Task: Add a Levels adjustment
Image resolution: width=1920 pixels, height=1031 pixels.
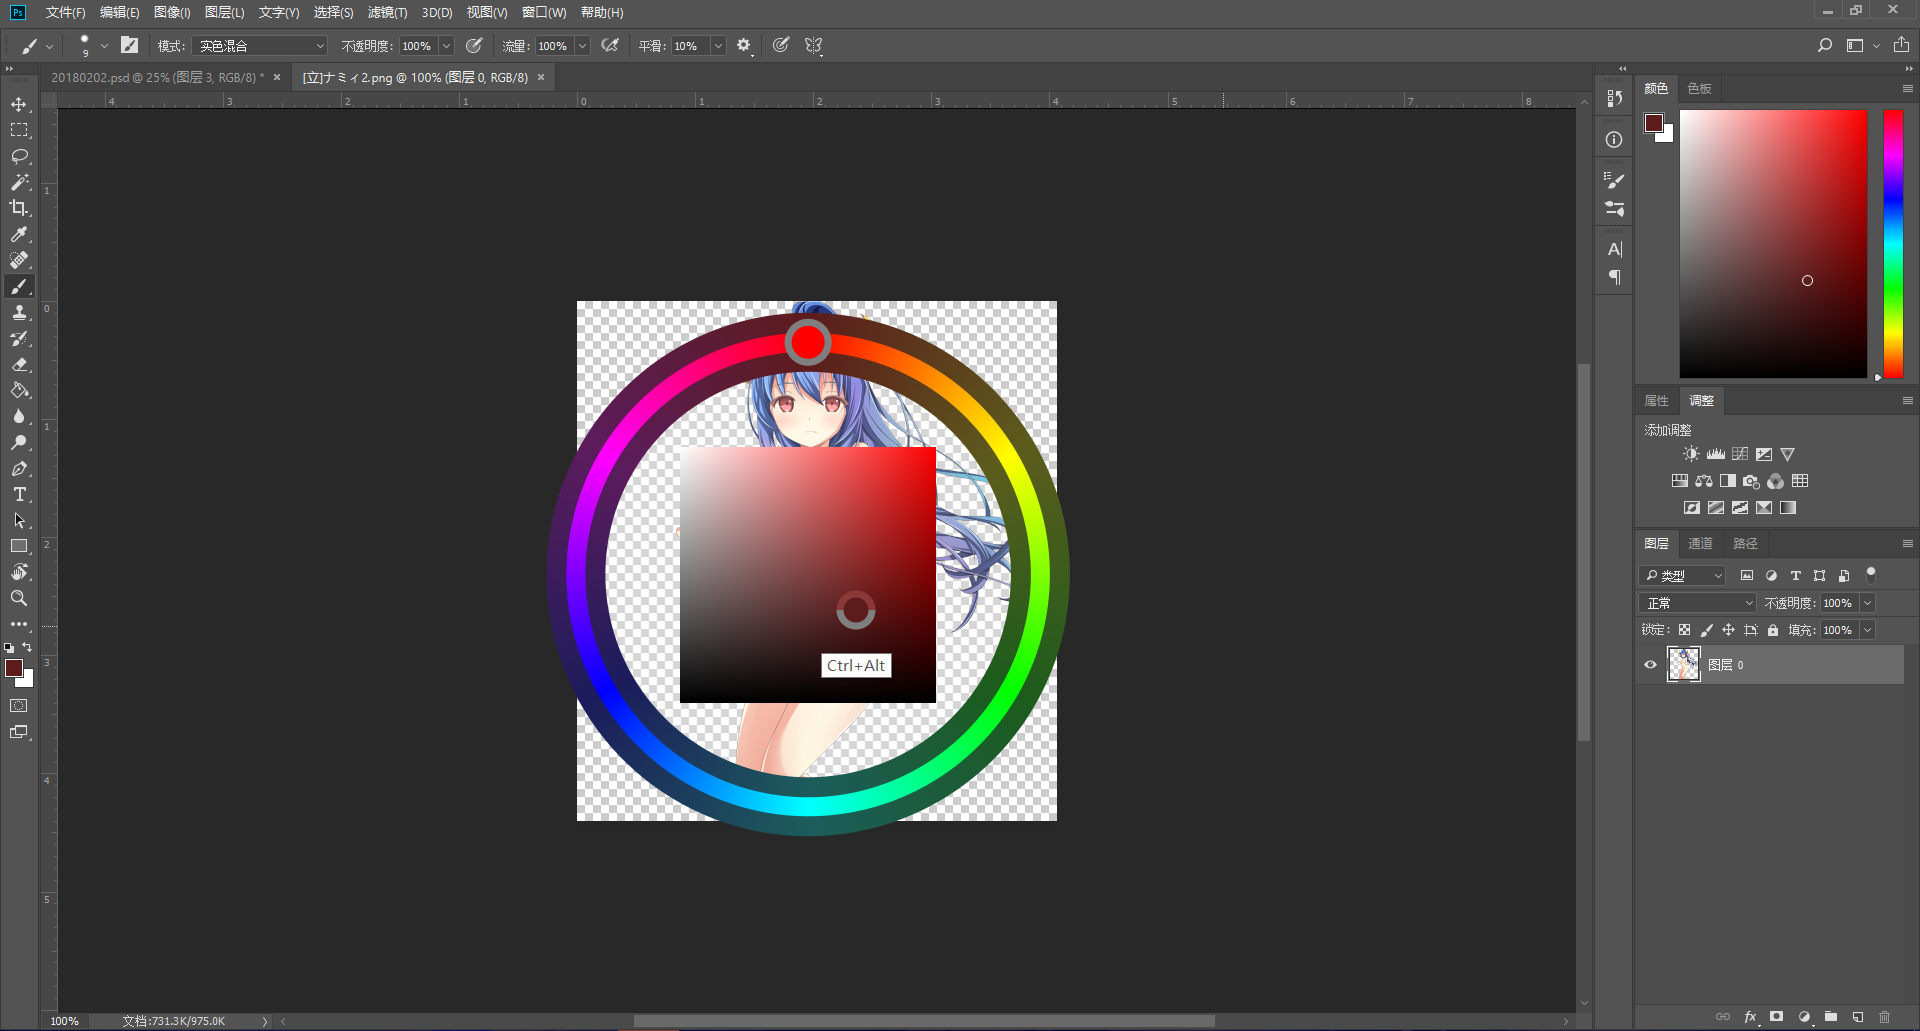Action: pyautogui.click(x=1716, y=454)
